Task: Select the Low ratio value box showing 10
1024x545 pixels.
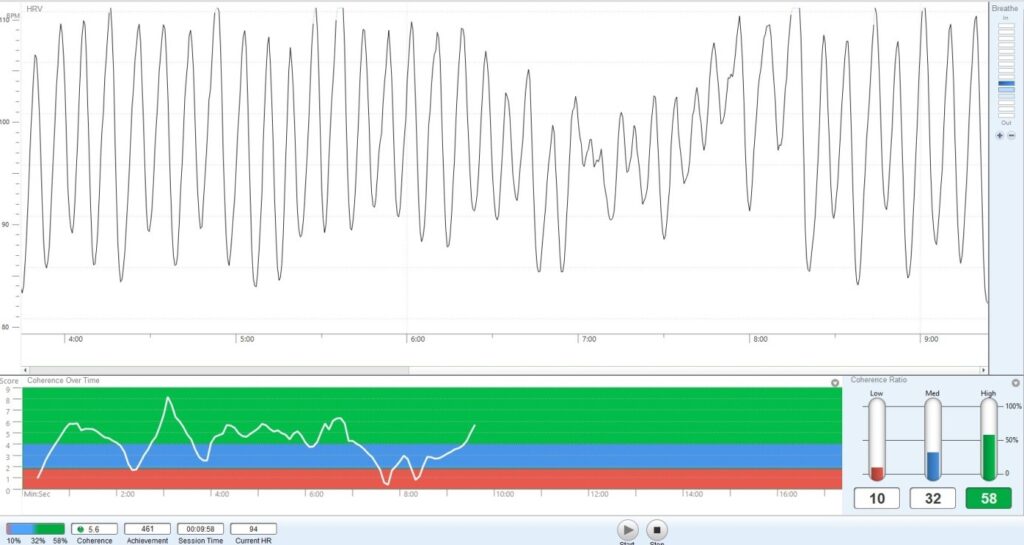Action: (877, 498)
